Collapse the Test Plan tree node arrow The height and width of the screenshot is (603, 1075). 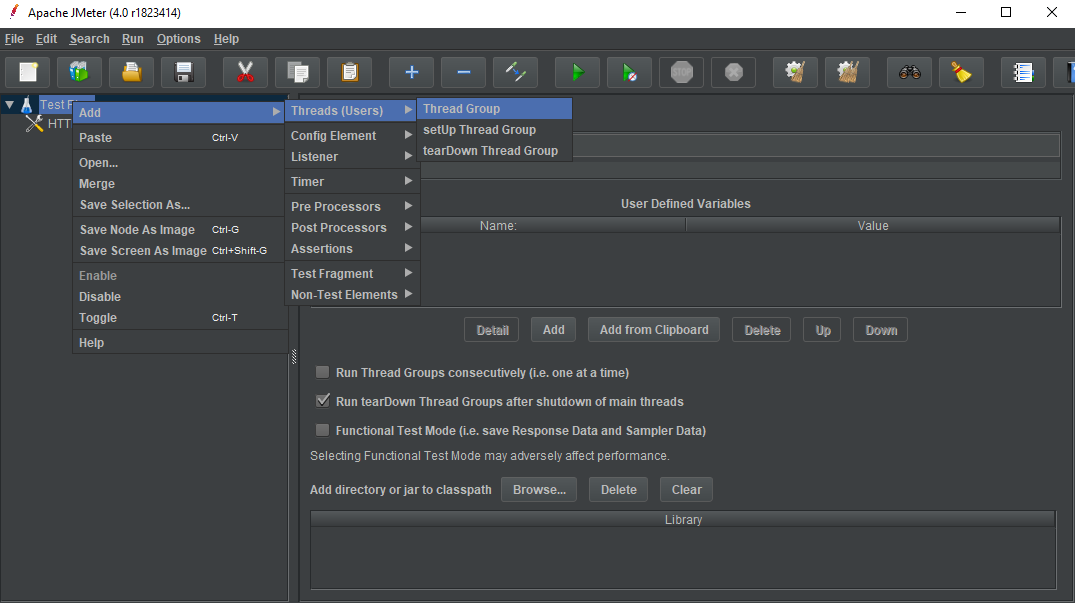coord(10,105)
